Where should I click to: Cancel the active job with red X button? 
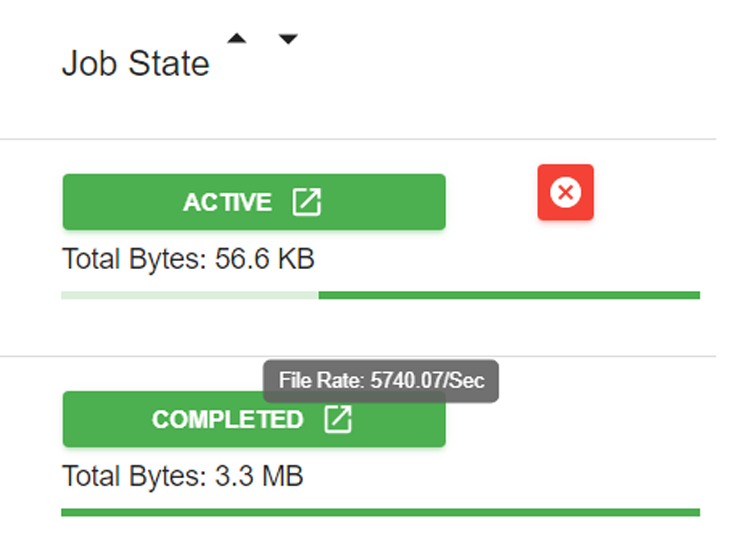click(x=565, y=192)
